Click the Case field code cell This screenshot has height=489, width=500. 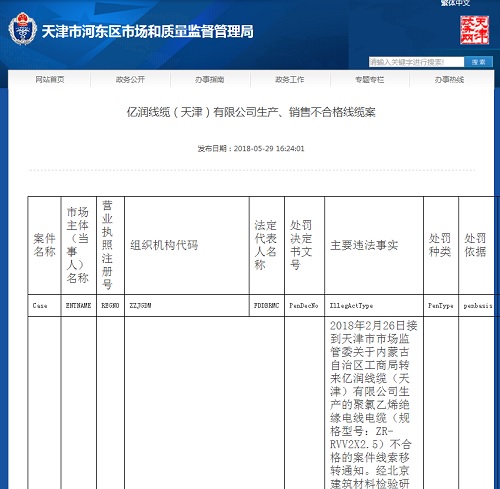(44, 305)
